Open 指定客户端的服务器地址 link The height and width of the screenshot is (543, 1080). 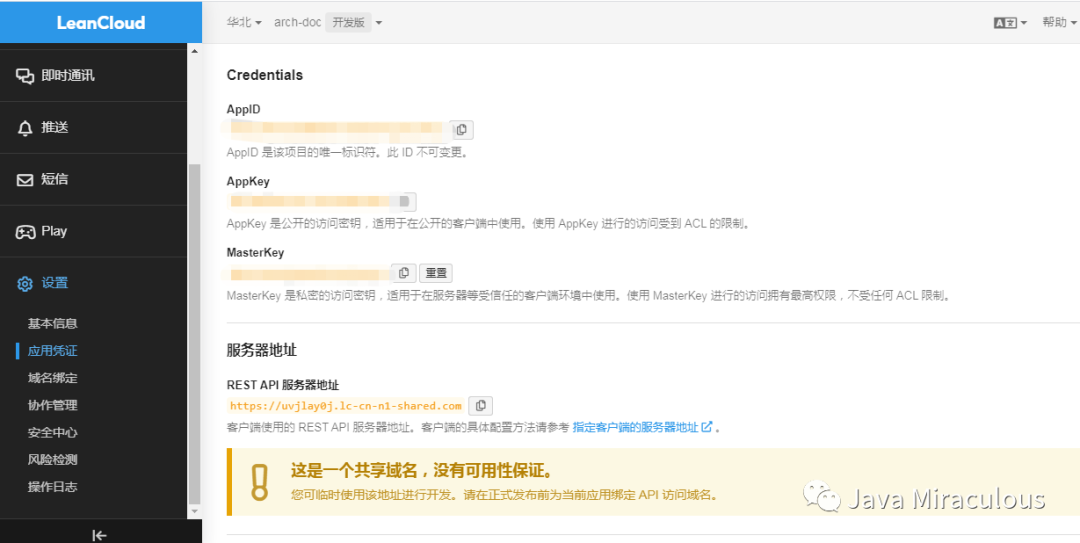(642, 427)
